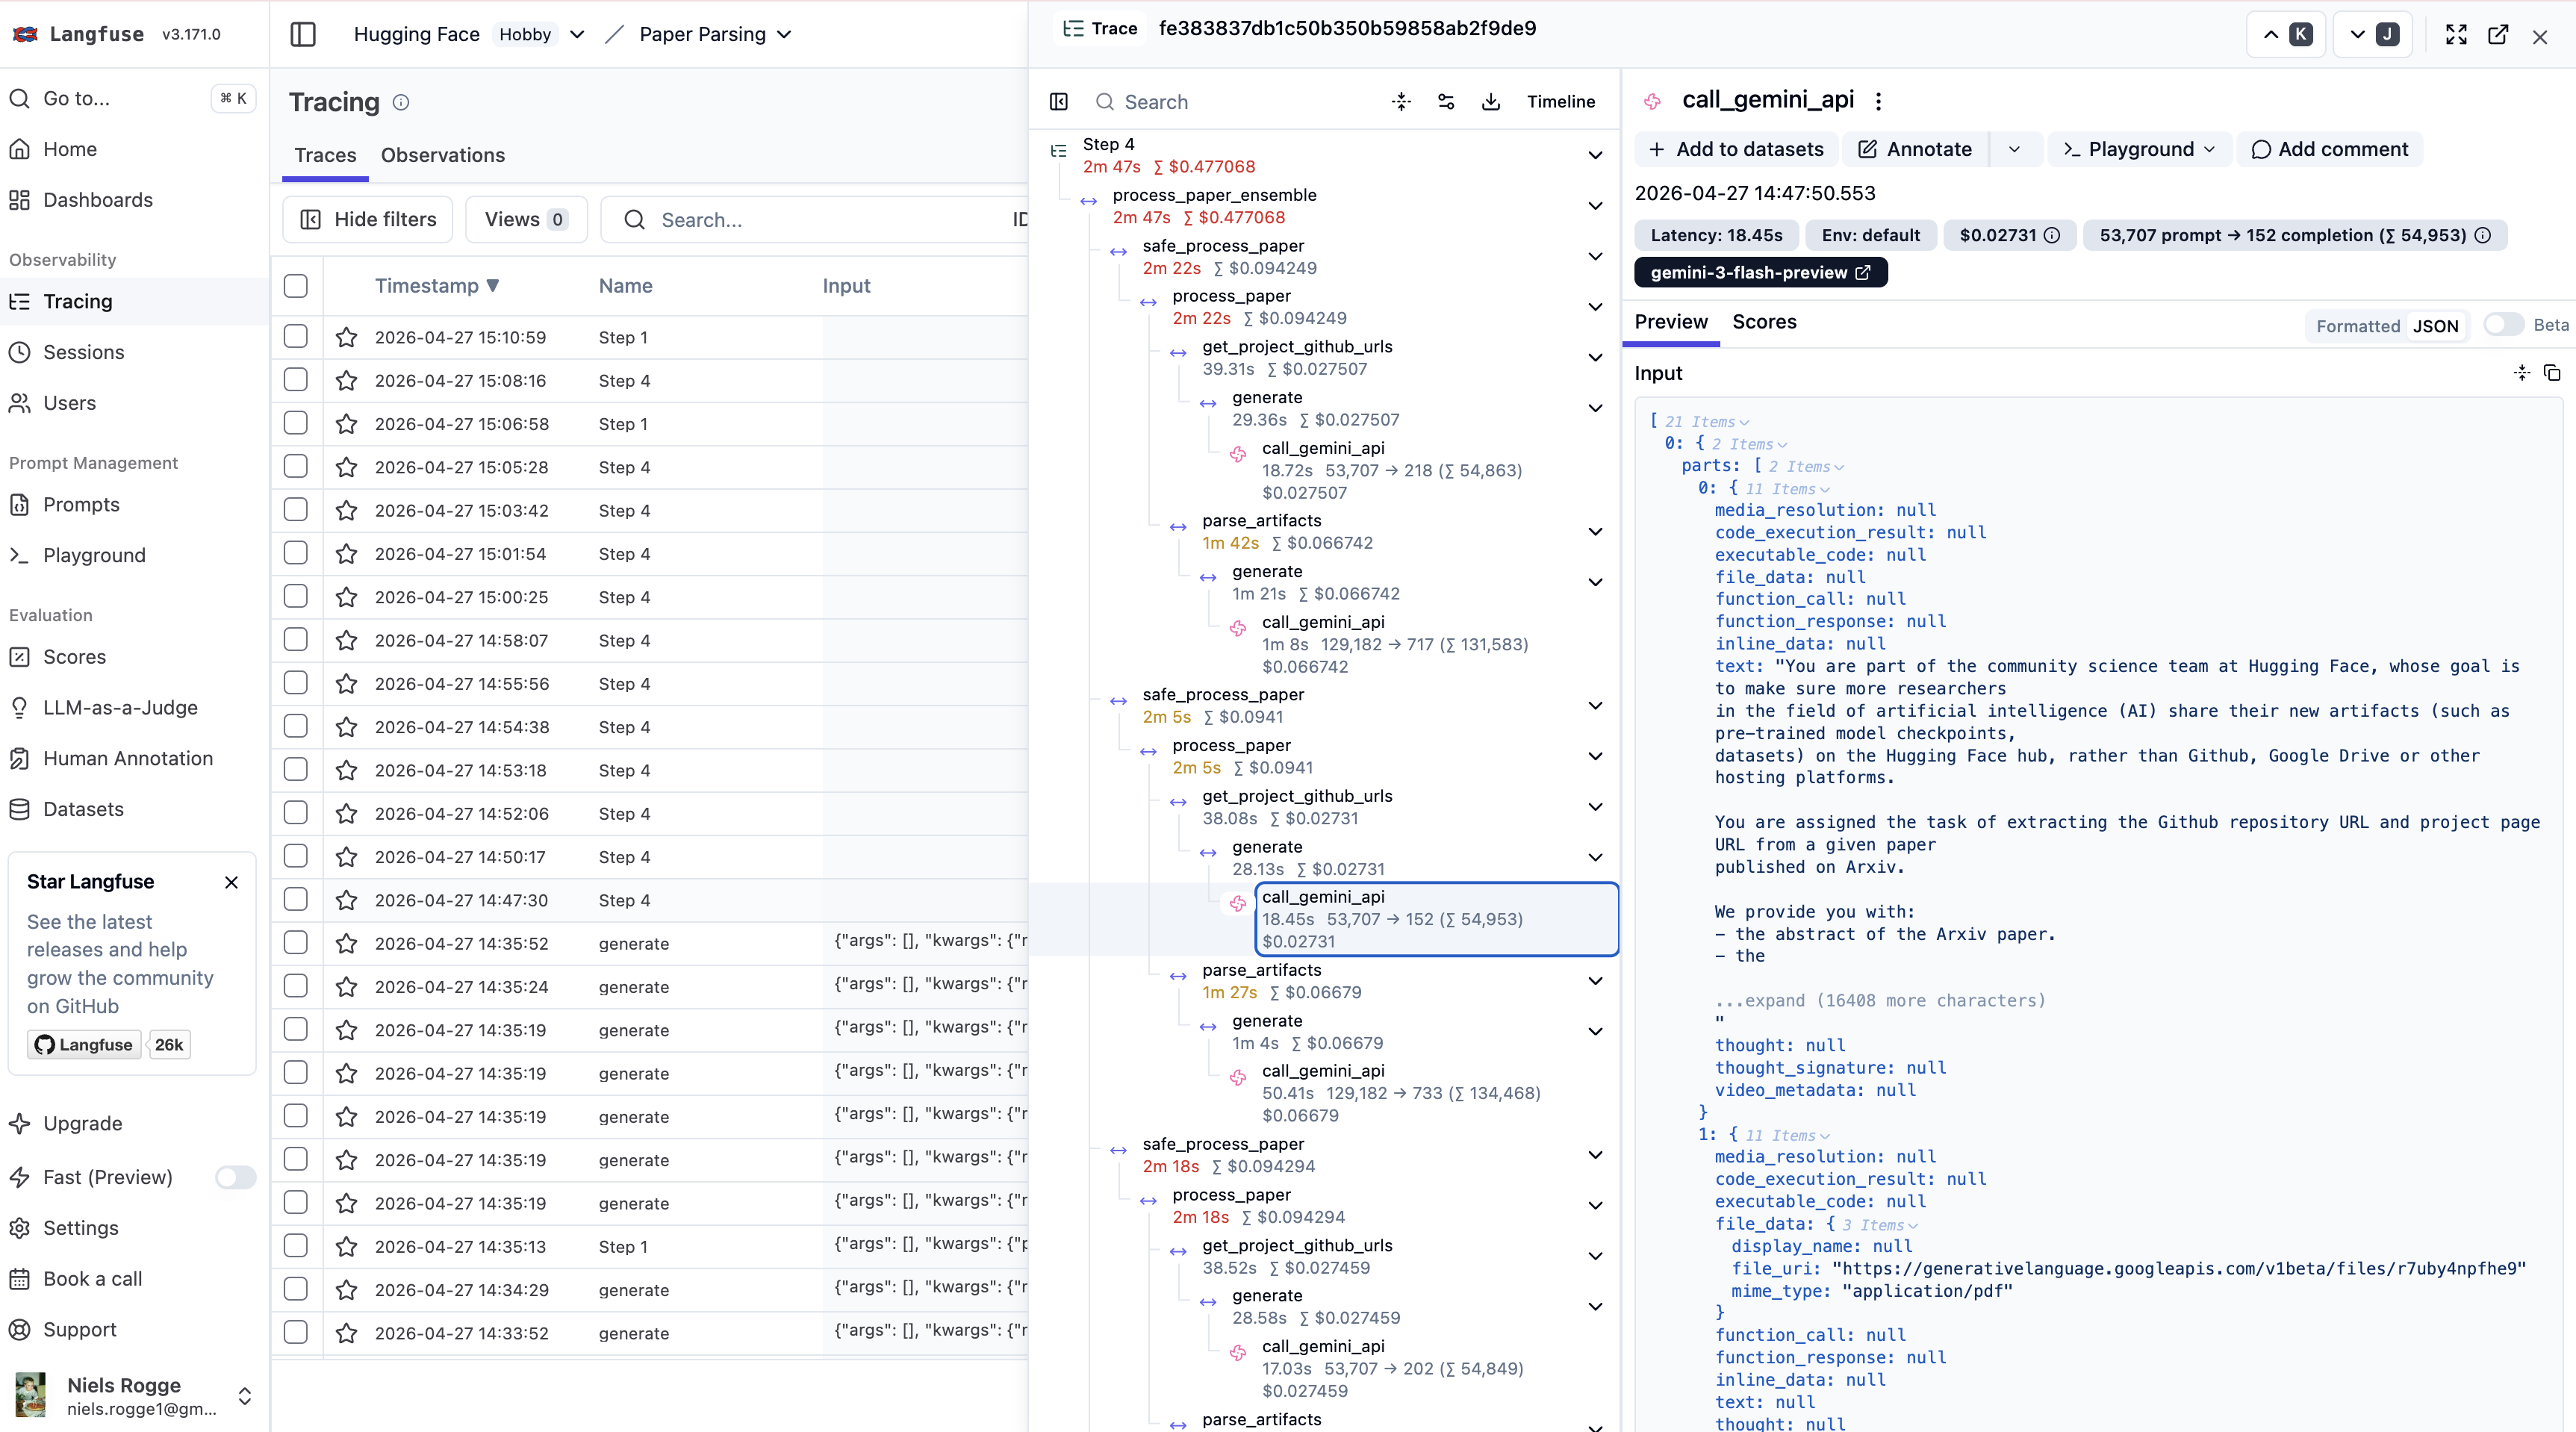Switch to the Observations tab
The image size is (2576, 1432).
[442, 155]
